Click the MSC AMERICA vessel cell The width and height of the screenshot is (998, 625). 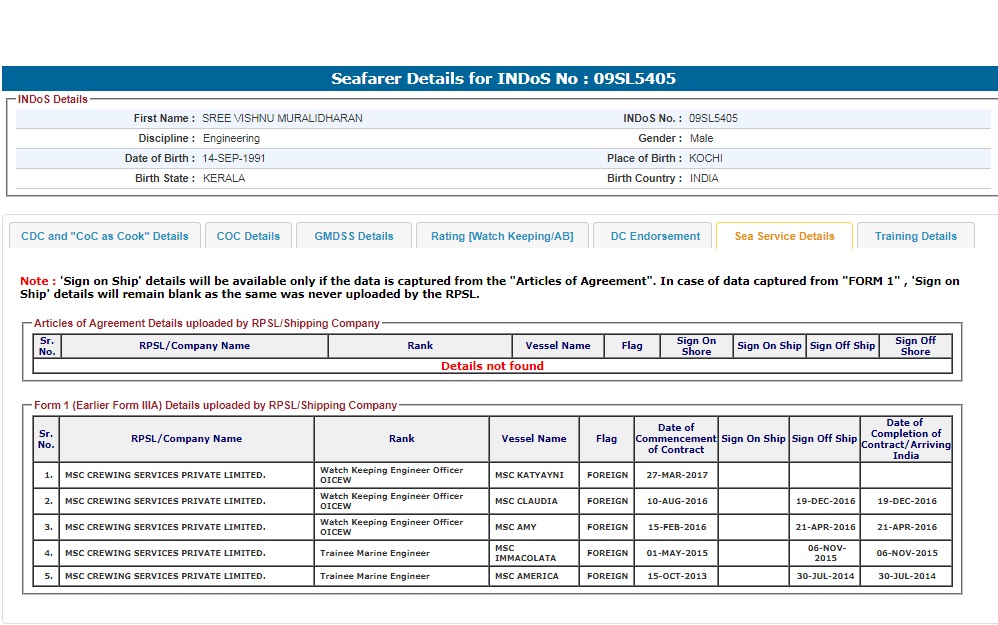point(526,576)
